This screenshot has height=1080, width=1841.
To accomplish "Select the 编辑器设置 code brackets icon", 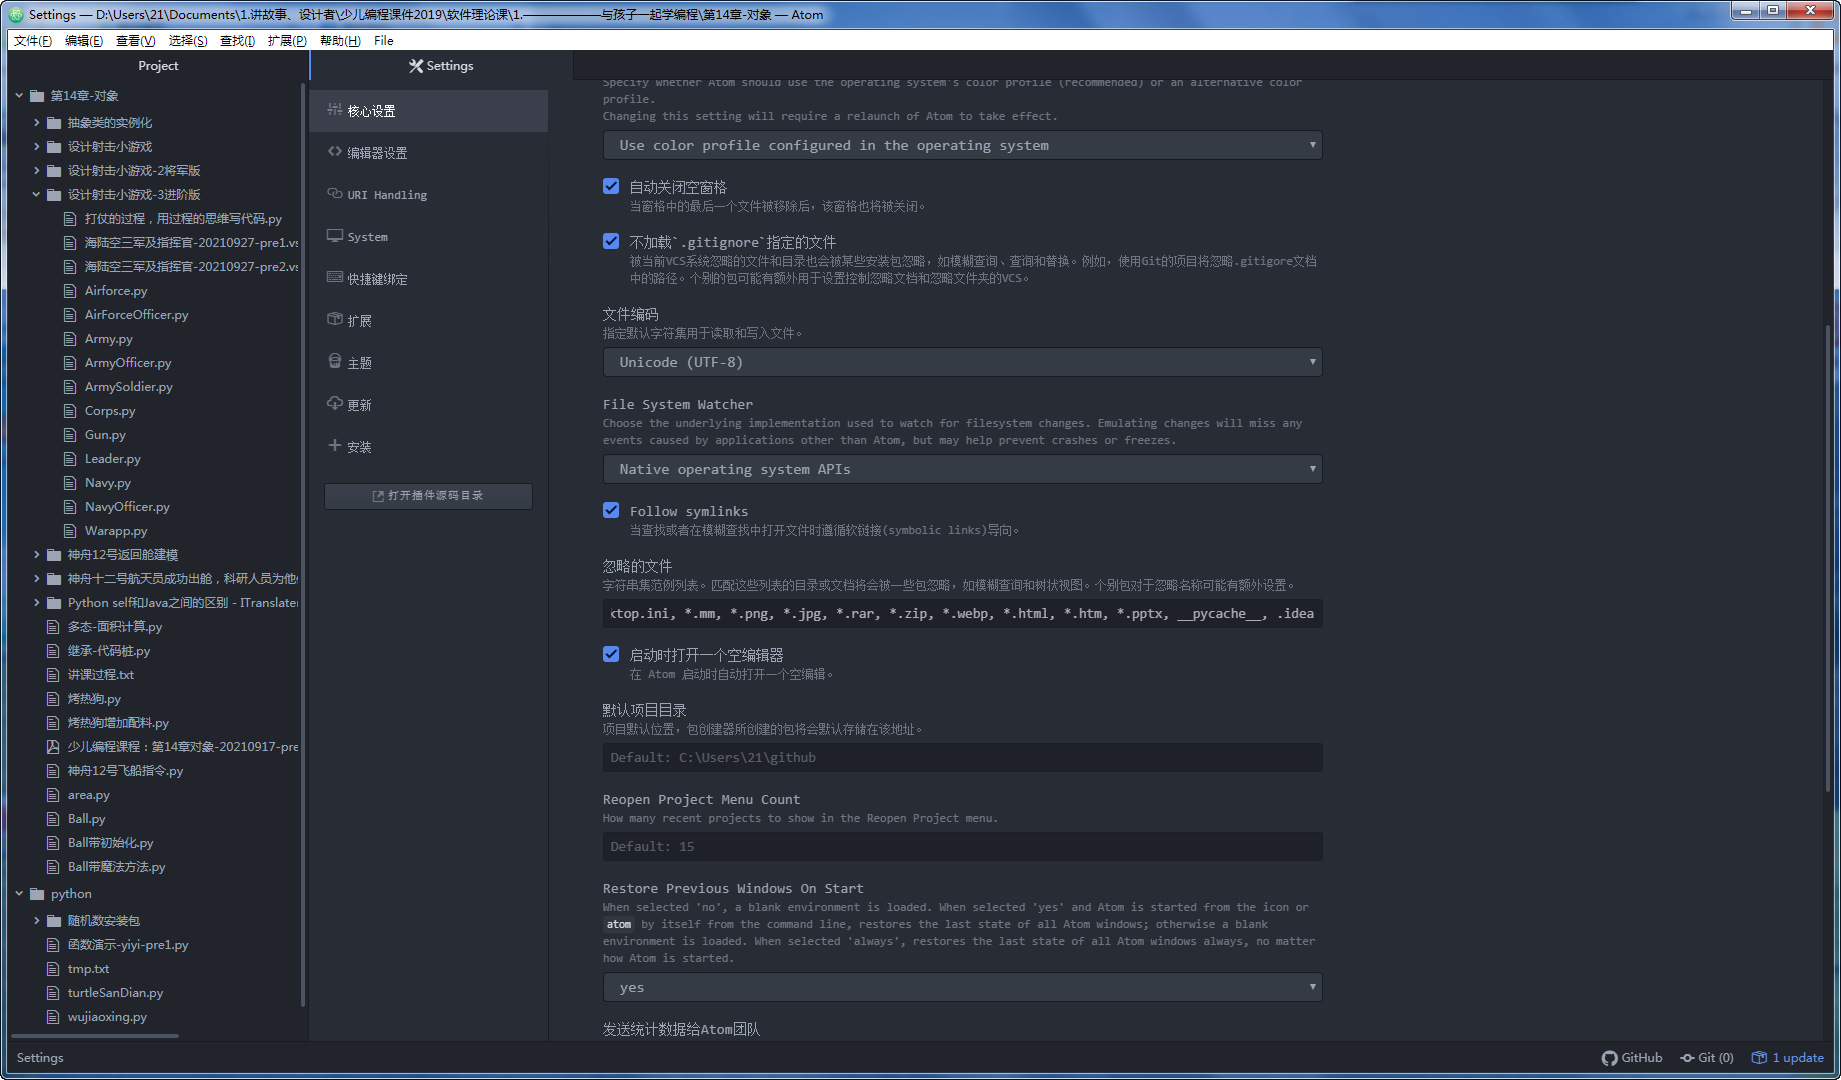I will [335, 152].
